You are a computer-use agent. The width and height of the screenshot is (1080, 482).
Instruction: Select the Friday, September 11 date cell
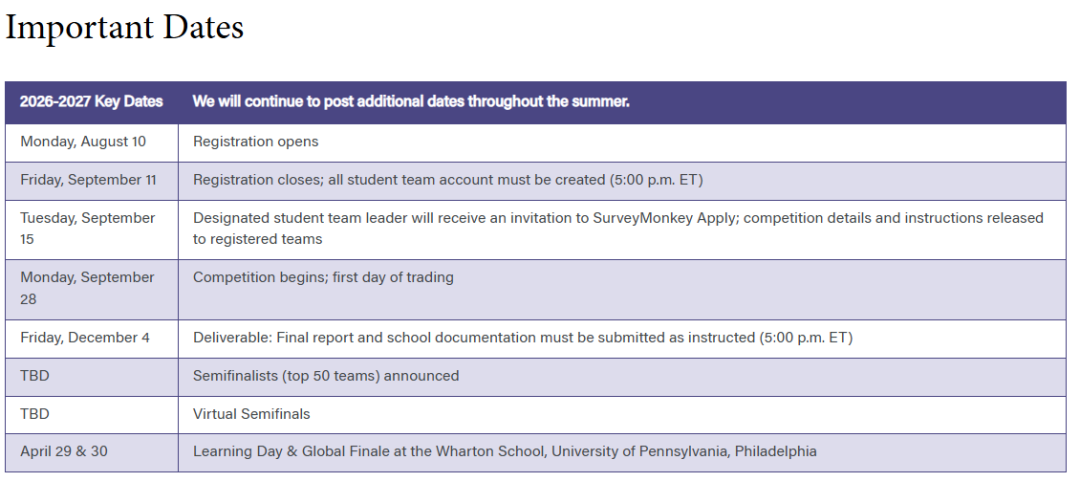click(92, 181)
